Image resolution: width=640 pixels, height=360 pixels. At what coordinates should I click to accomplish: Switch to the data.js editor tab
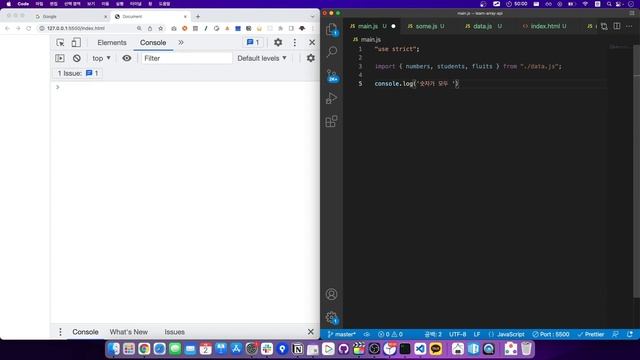tap(482, 26)
